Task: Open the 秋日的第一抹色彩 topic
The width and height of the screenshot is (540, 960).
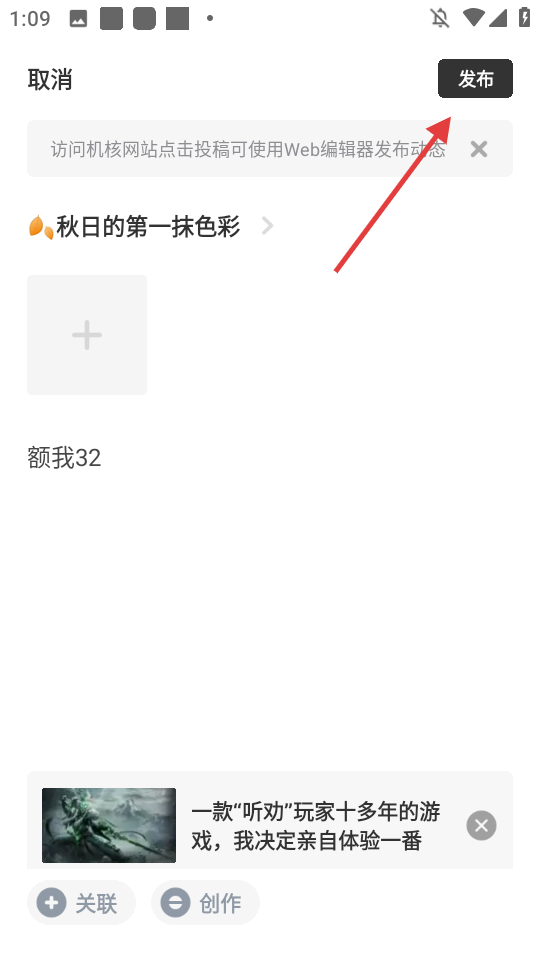Action: tap(148, 227)
